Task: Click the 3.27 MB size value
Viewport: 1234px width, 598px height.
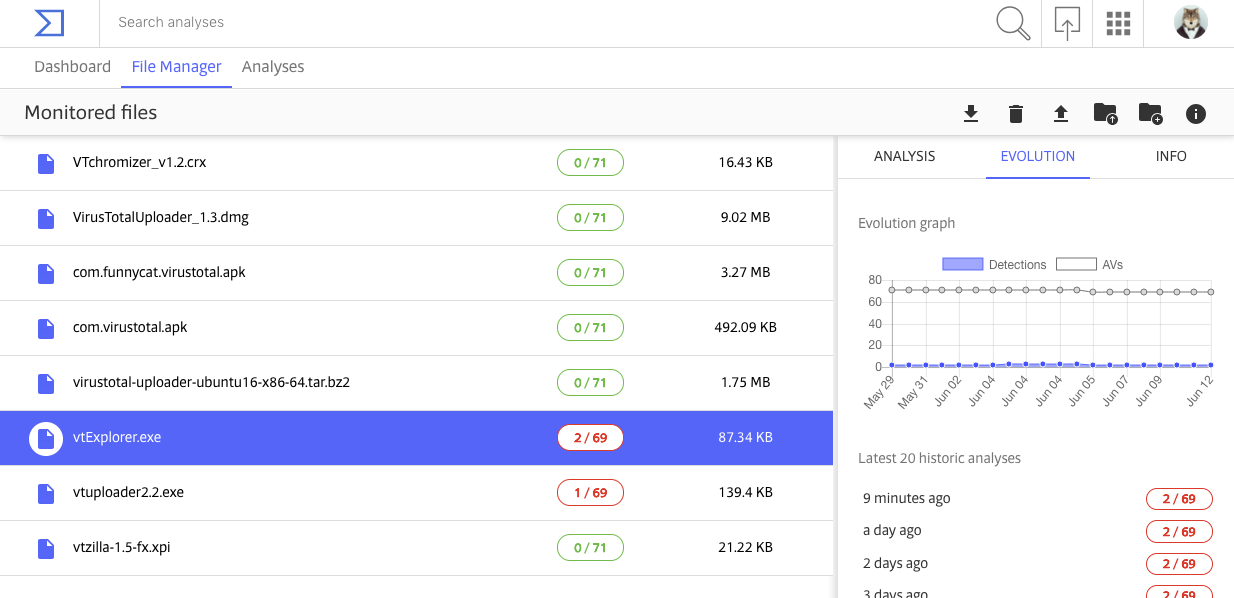Action: click(x=745, y=272)
